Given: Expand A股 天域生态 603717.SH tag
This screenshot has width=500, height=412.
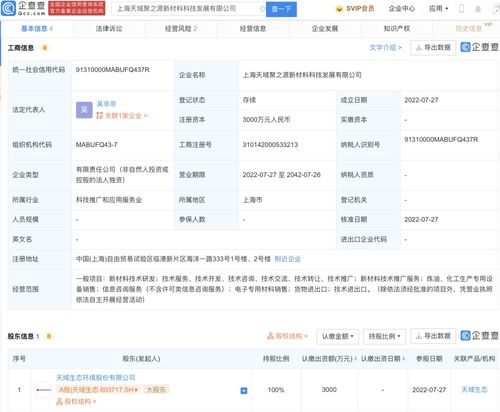Looking at the screenshot, I should [x=98, y=389].
